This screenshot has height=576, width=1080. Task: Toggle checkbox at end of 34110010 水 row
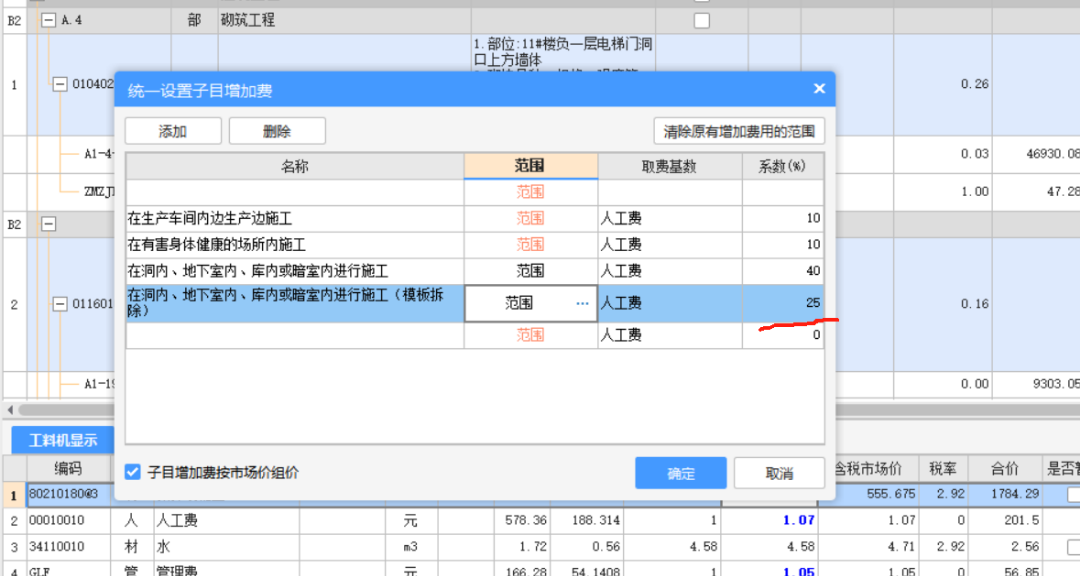[x=1073, y=546]
